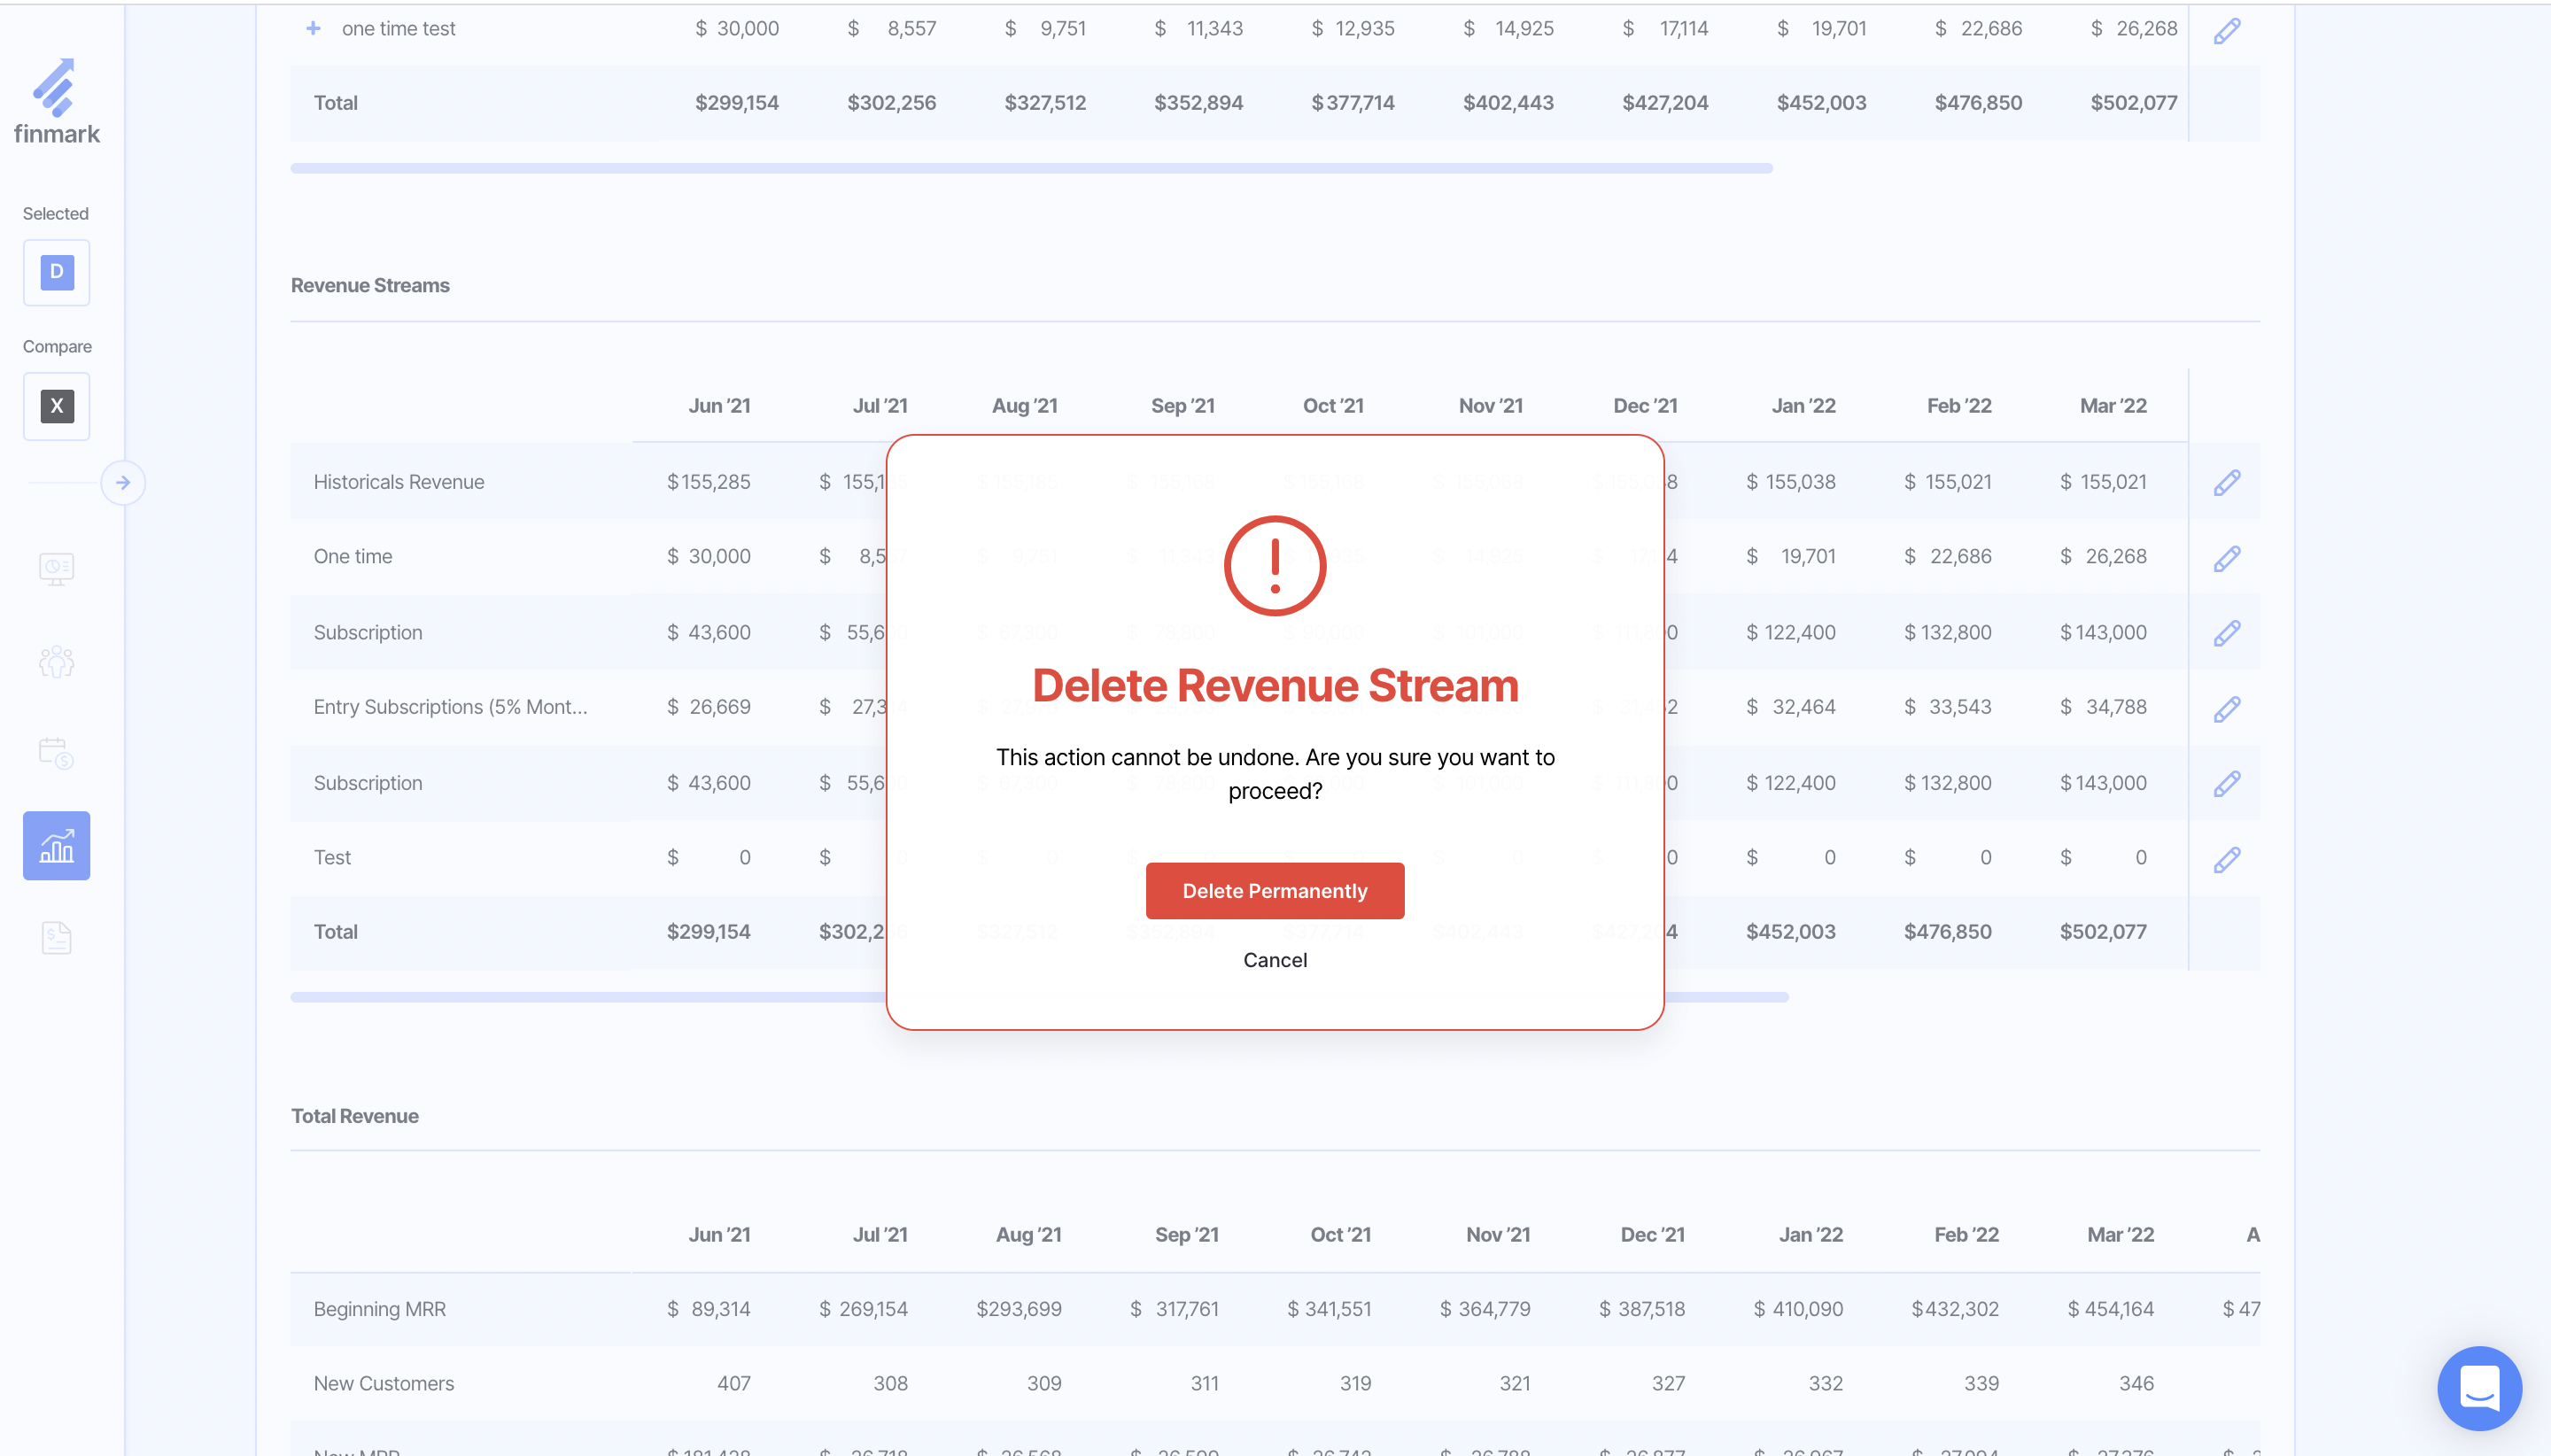
Task: Cancel the Delete Revenue Stream dialog
Action: click(1274, 960)
